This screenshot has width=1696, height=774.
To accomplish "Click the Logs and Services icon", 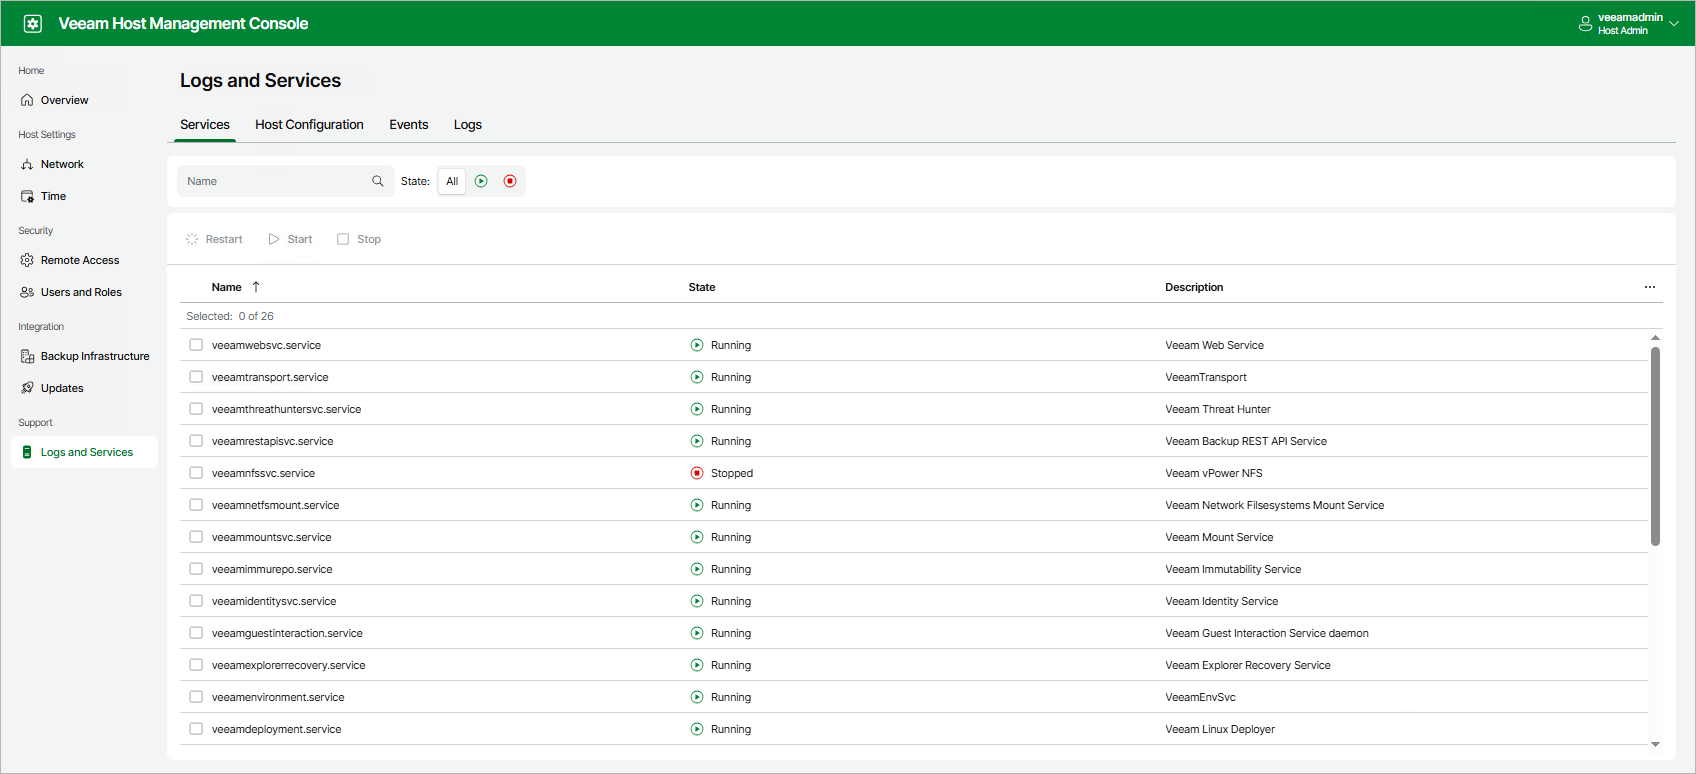I will pyautogui.click(x=27, y=452).
